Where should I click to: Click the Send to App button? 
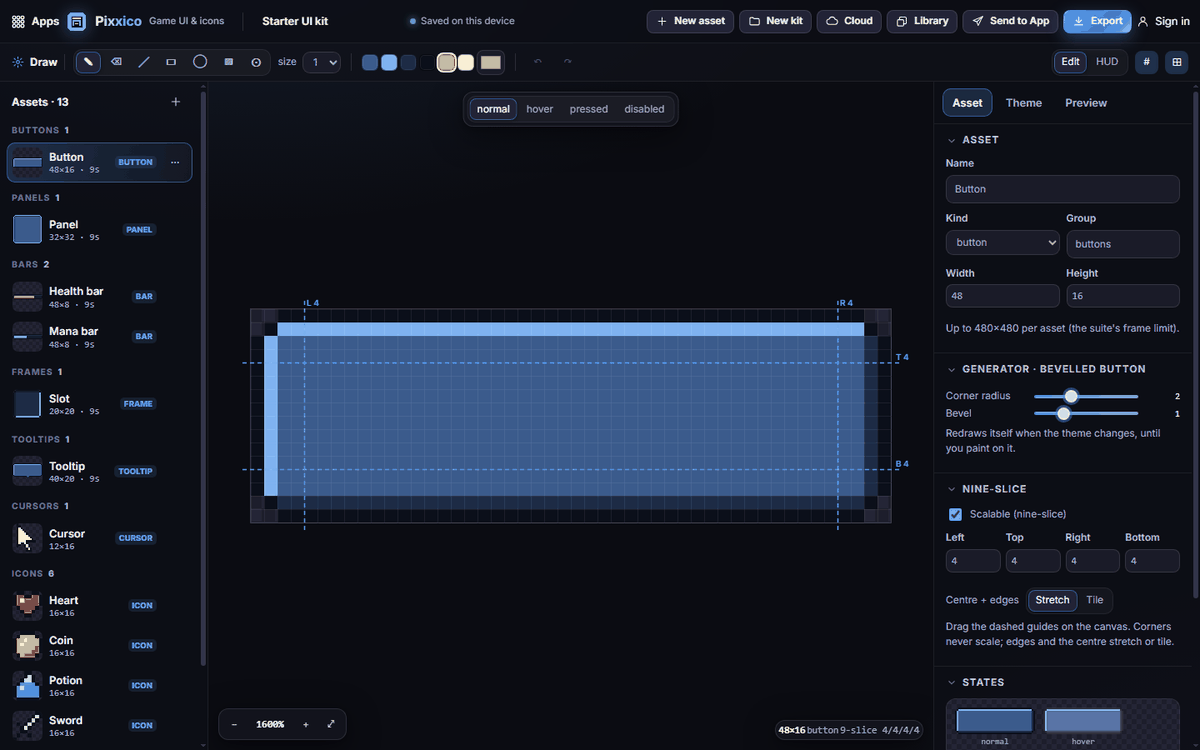(x=1010, y=21)
